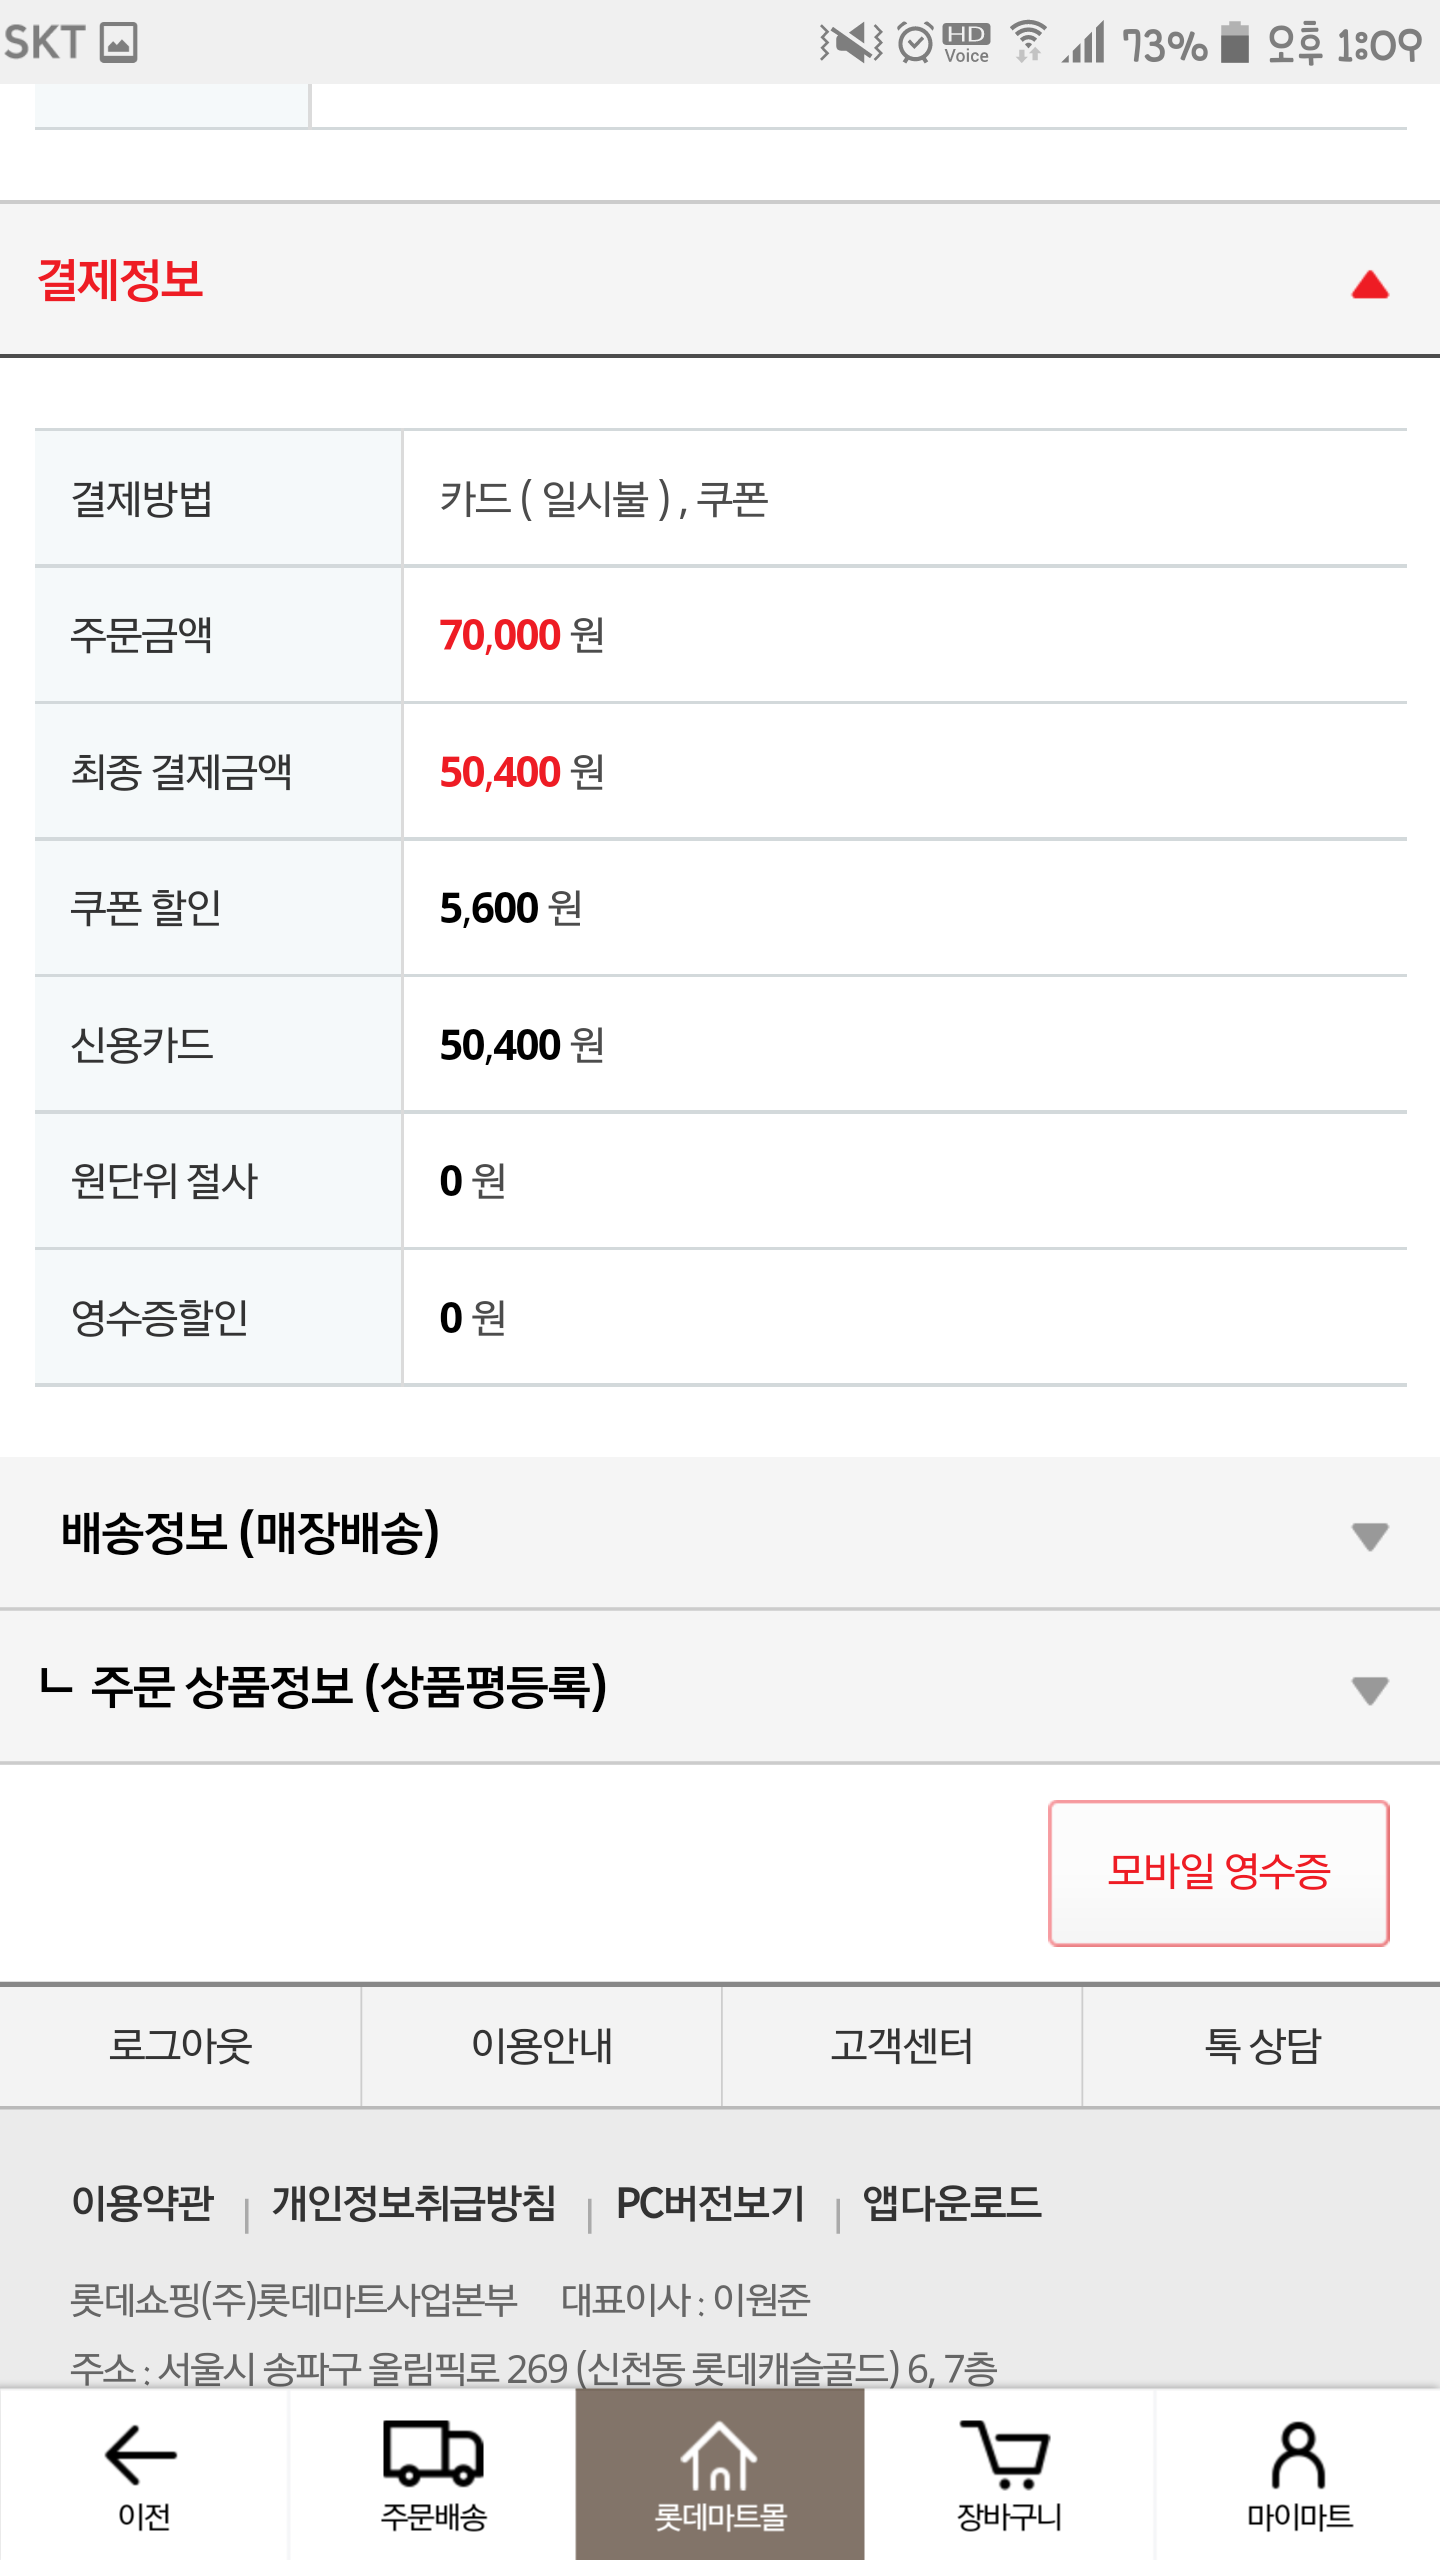This screenshot has height=2560, width=1440.
Task: Tap the battery status icon
Action: pyautogui.click(x=1235, y=43)
